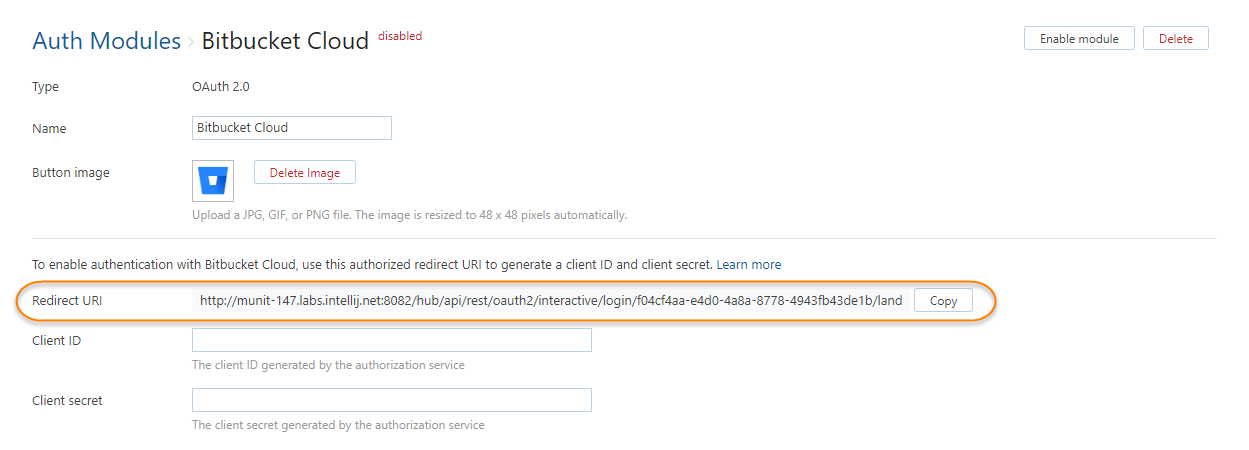Click into the Client ID field
This screenshot has width=1249, height=450.
click(x=391, y=341)
